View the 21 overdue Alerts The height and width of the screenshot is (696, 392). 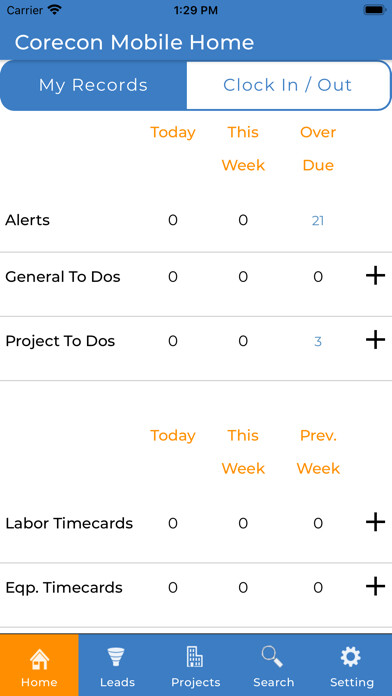(x=318, y=221)
